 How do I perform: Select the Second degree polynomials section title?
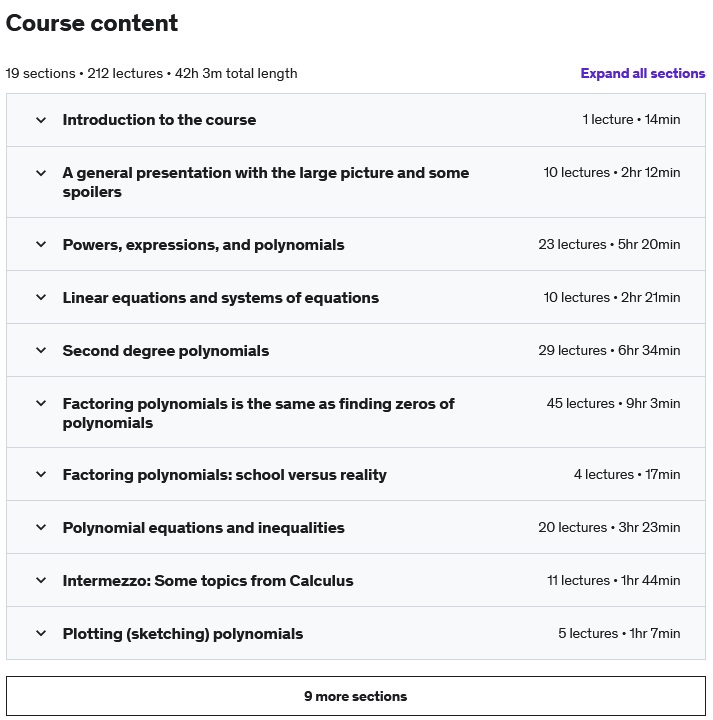pyautogui.click(x=166, y=351)
